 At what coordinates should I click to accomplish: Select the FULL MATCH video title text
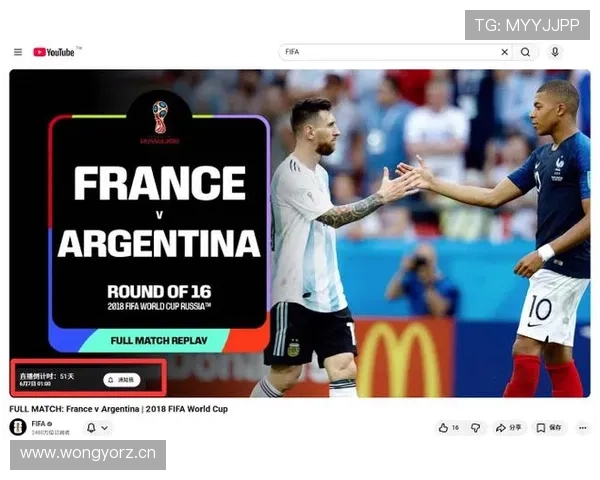[119, 409]
